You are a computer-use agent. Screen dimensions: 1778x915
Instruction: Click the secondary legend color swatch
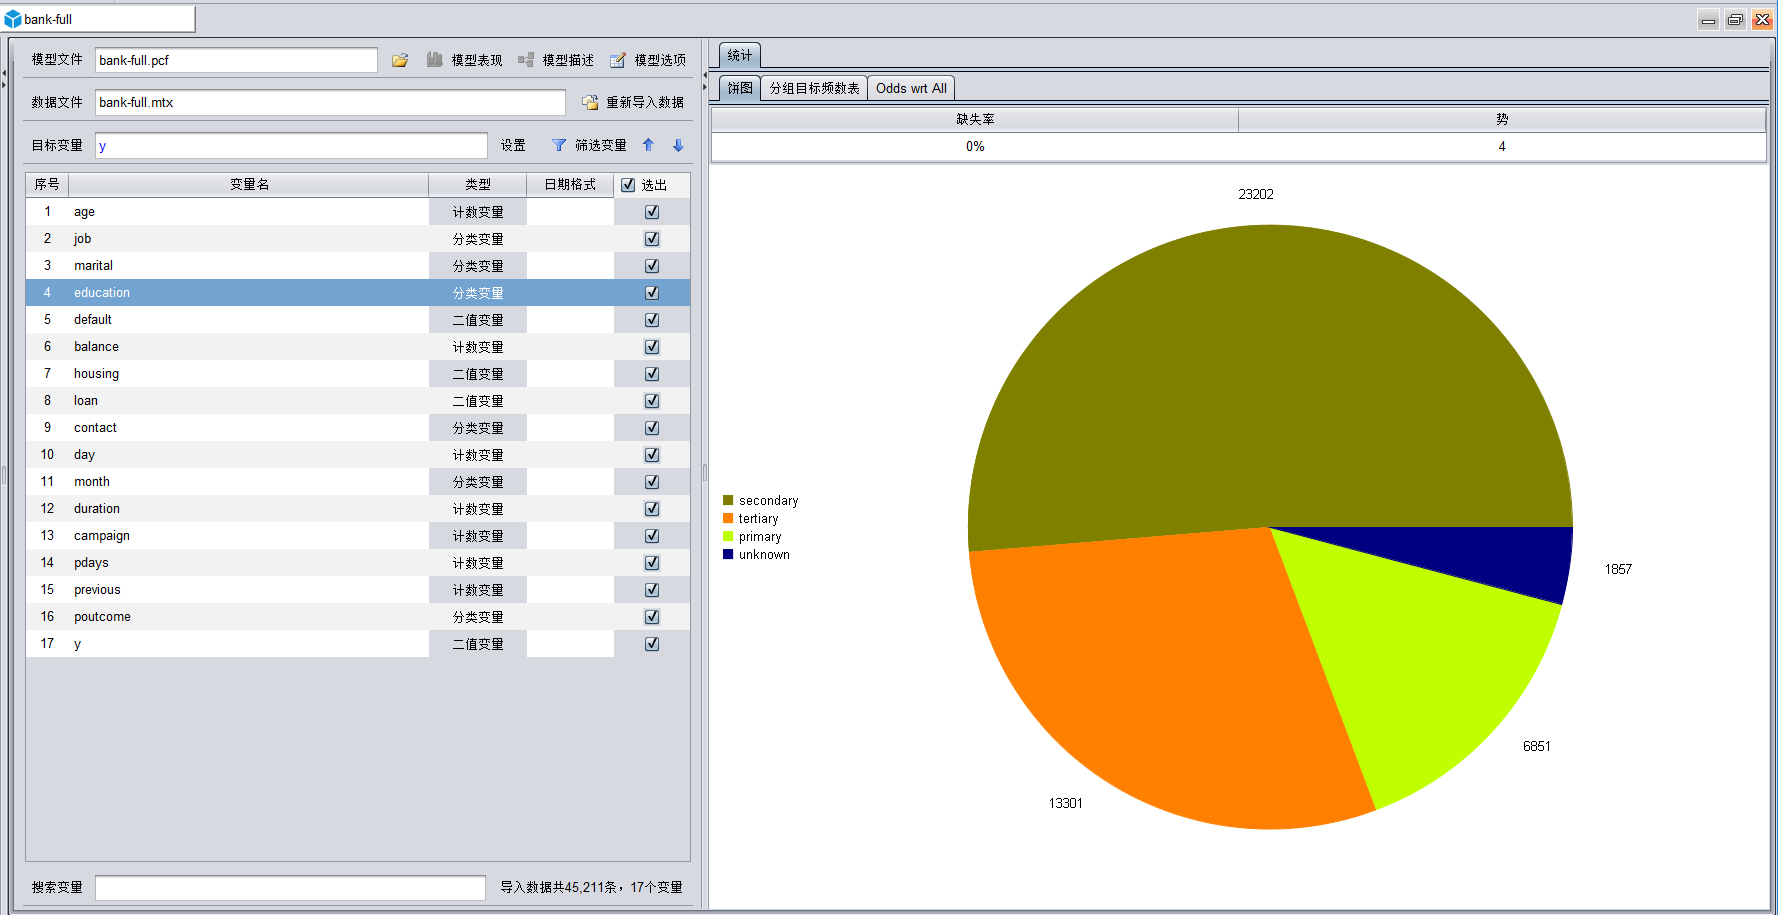(x=728, y=500)
